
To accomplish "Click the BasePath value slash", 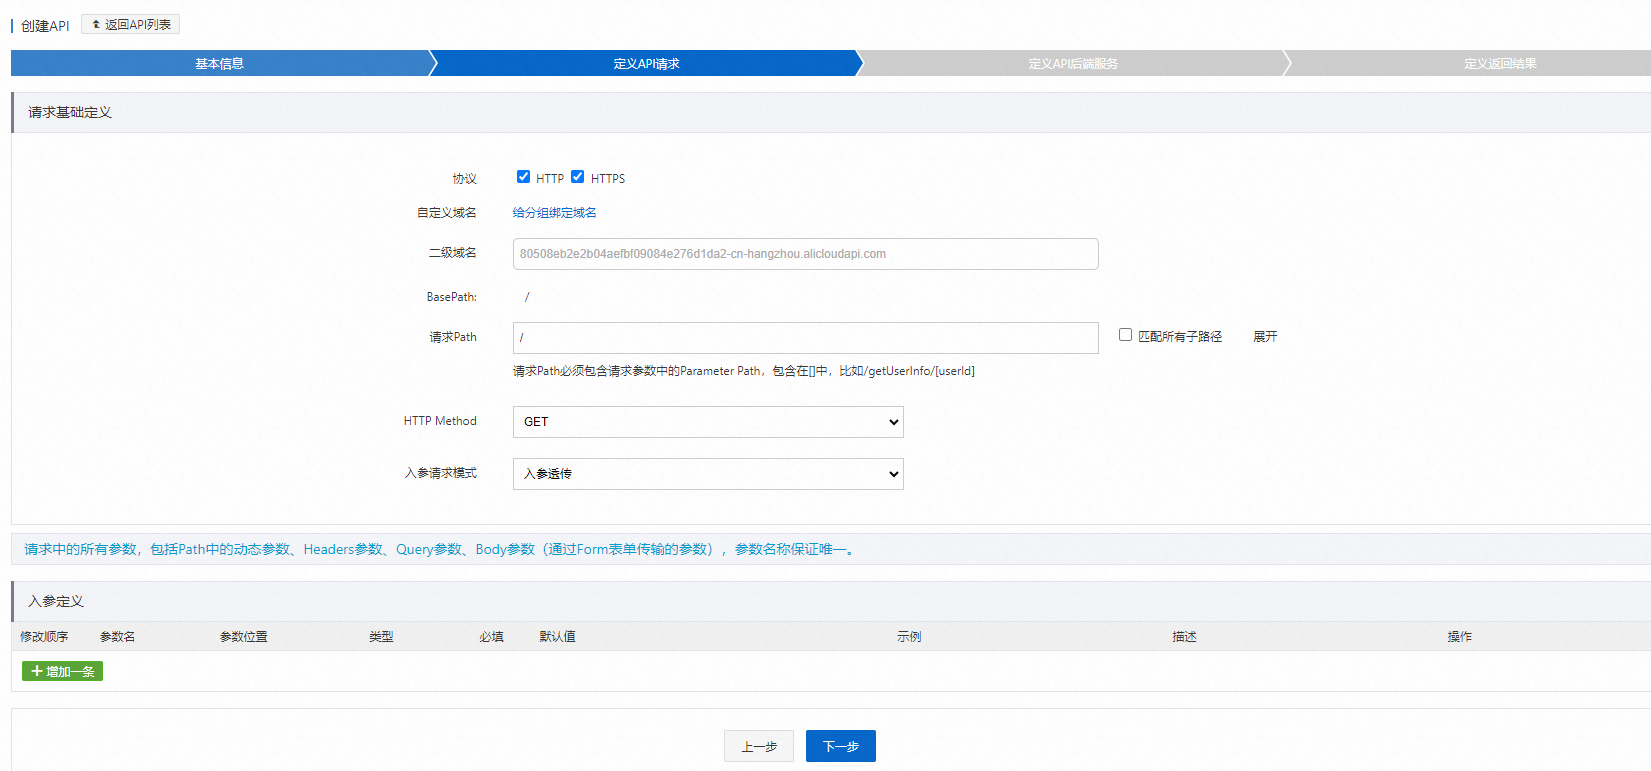I will pyautogui.click(x=527, y=297).
